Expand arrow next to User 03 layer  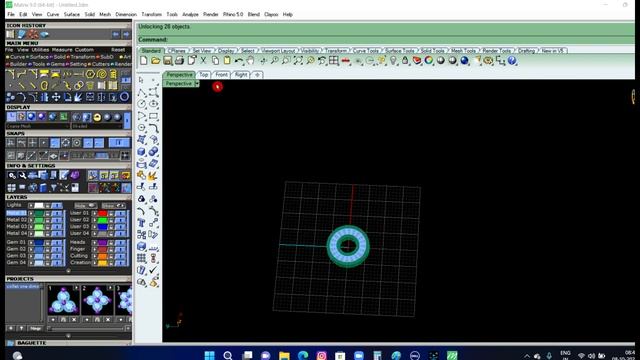coord(94,227)
